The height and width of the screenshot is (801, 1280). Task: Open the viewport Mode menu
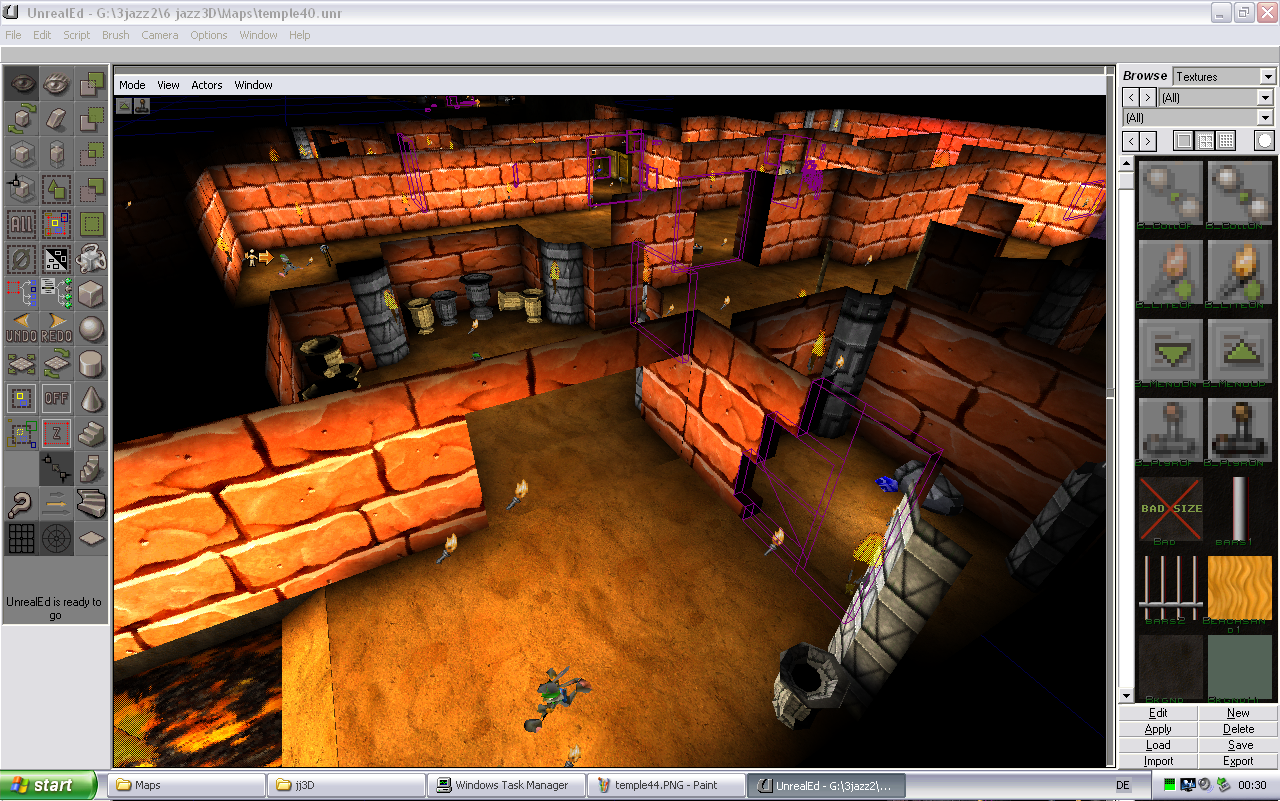click(132, 85)
